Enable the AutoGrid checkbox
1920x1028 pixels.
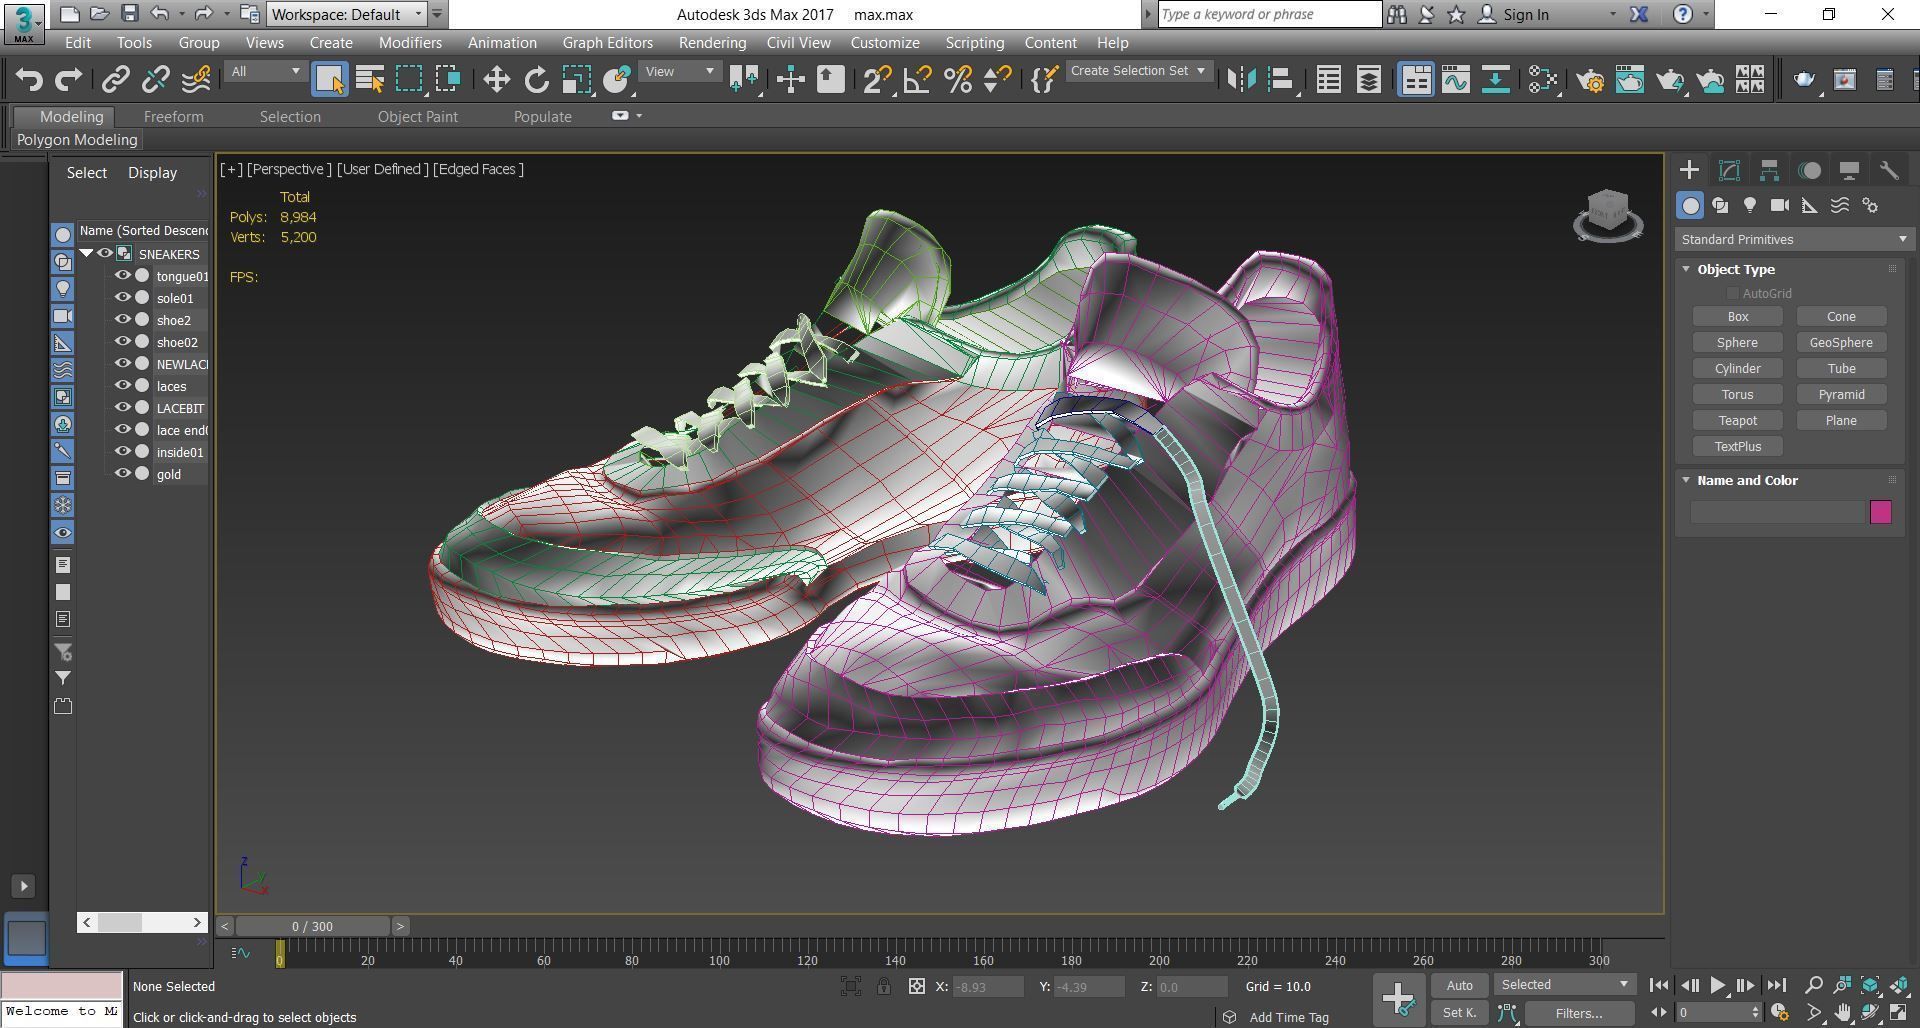1732,293
